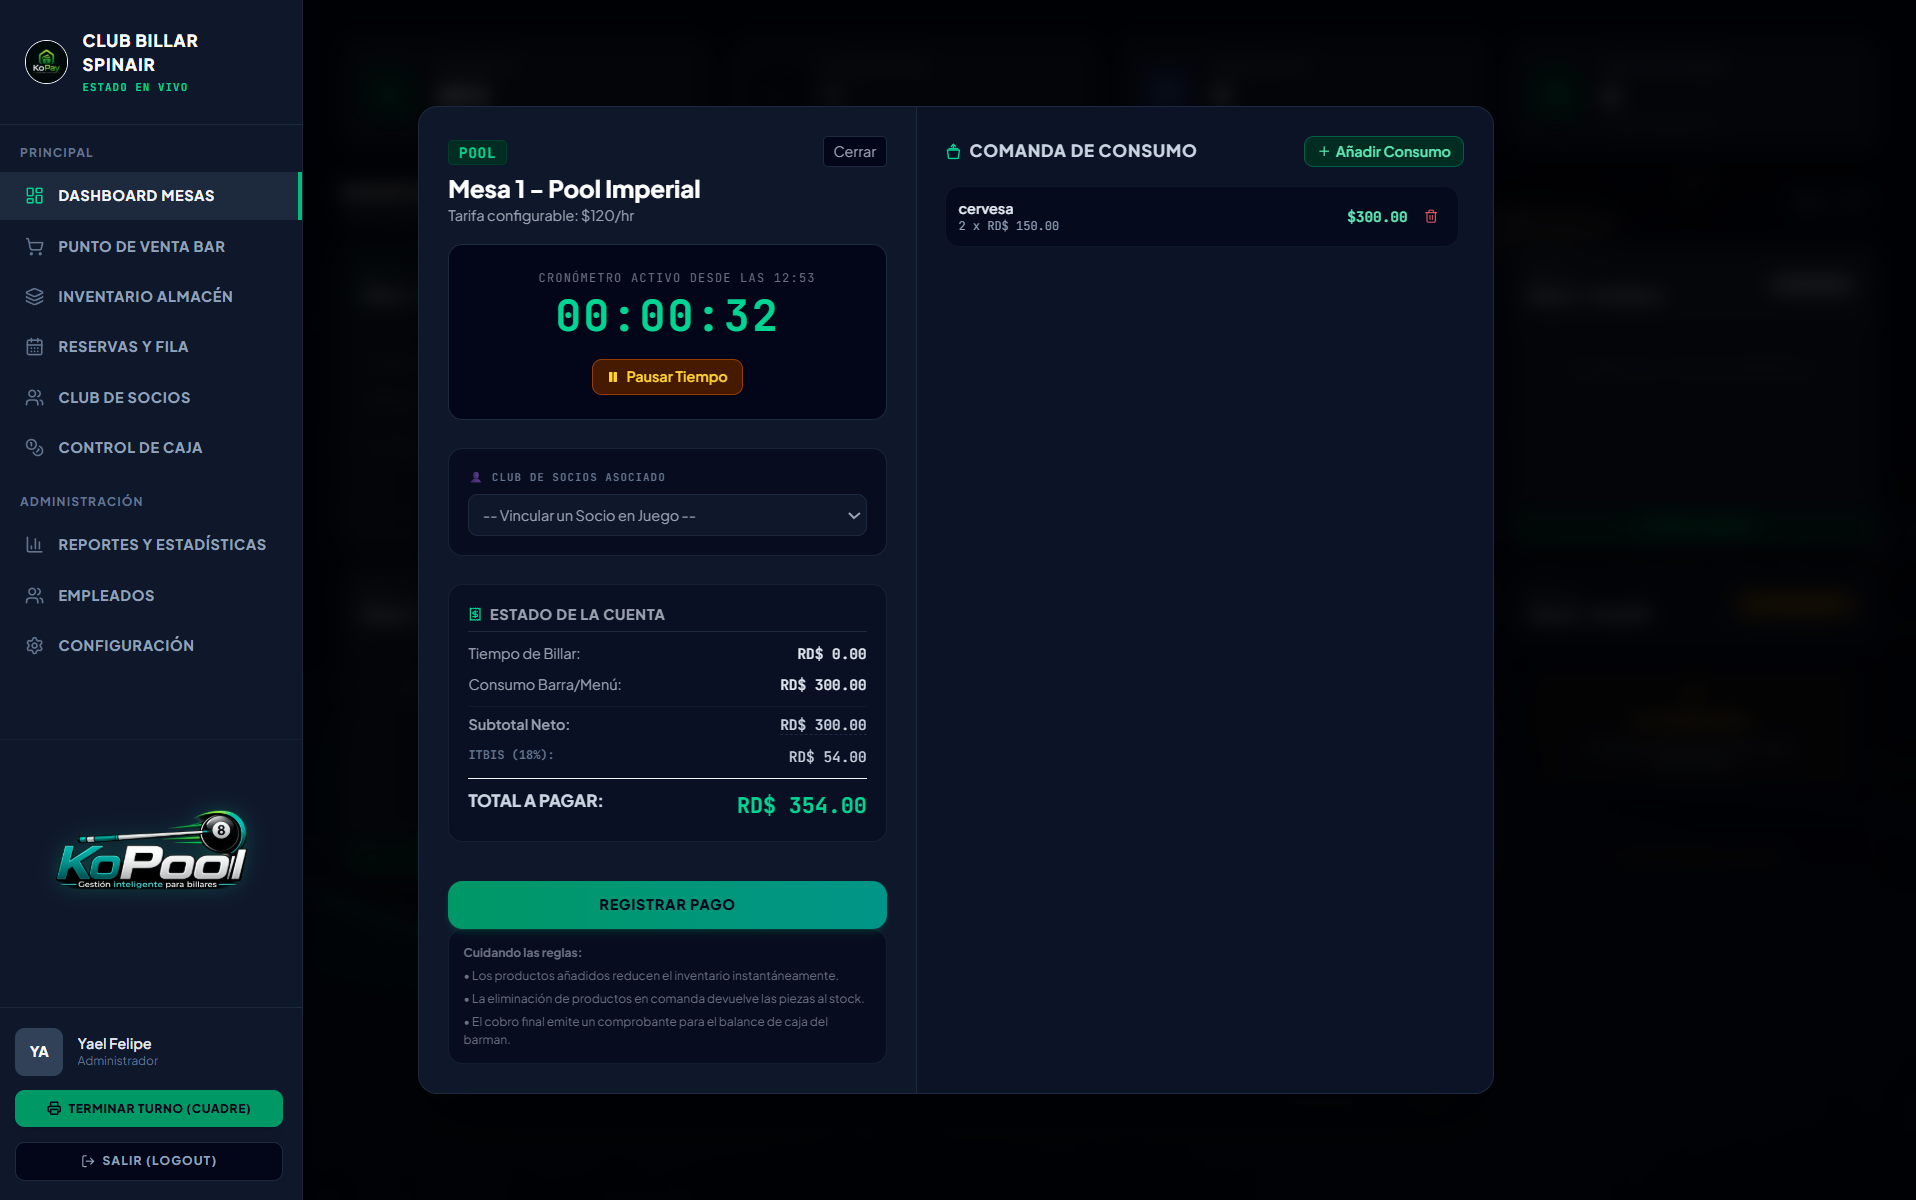Click the member icon beside Club de Socios Asociado
The height and width of the screenshot is (1200, 1916).
476,477
